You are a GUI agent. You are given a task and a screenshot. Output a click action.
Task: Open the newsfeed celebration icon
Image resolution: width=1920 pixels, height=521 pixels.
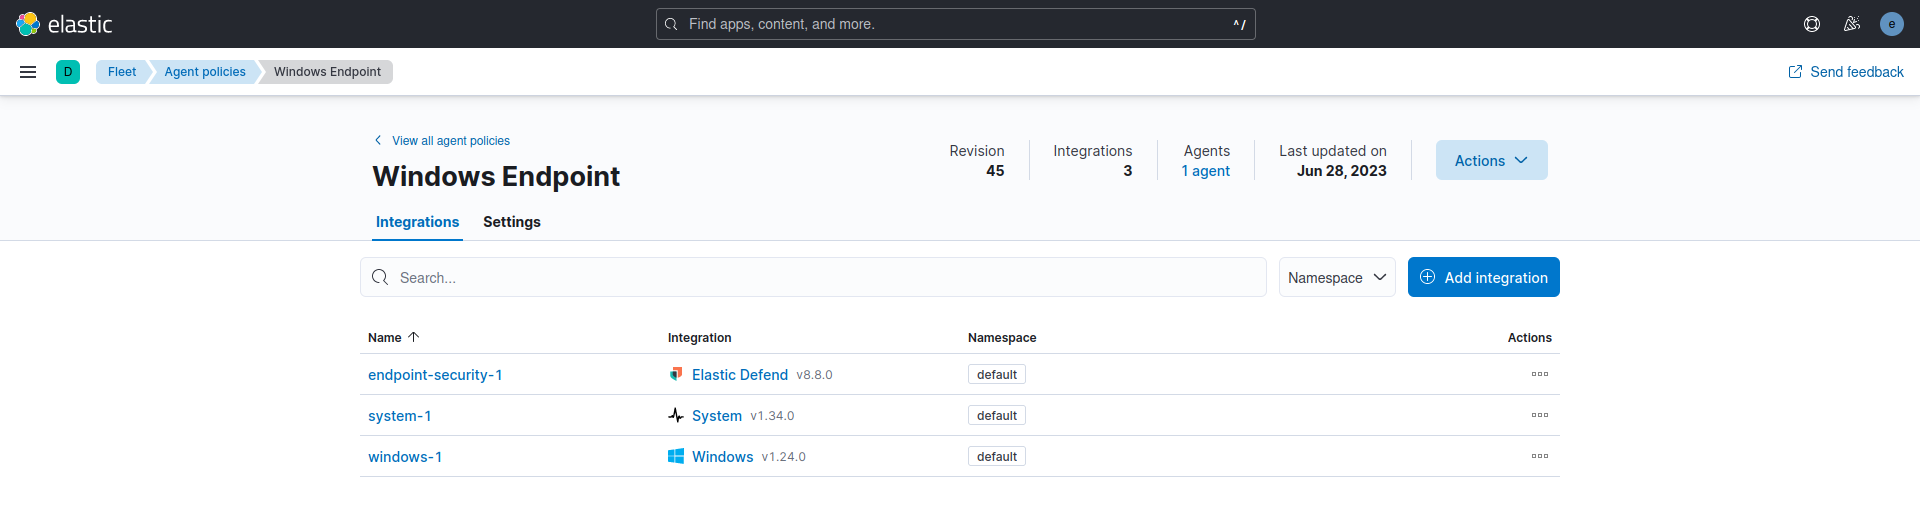(x=1852, y=24)
